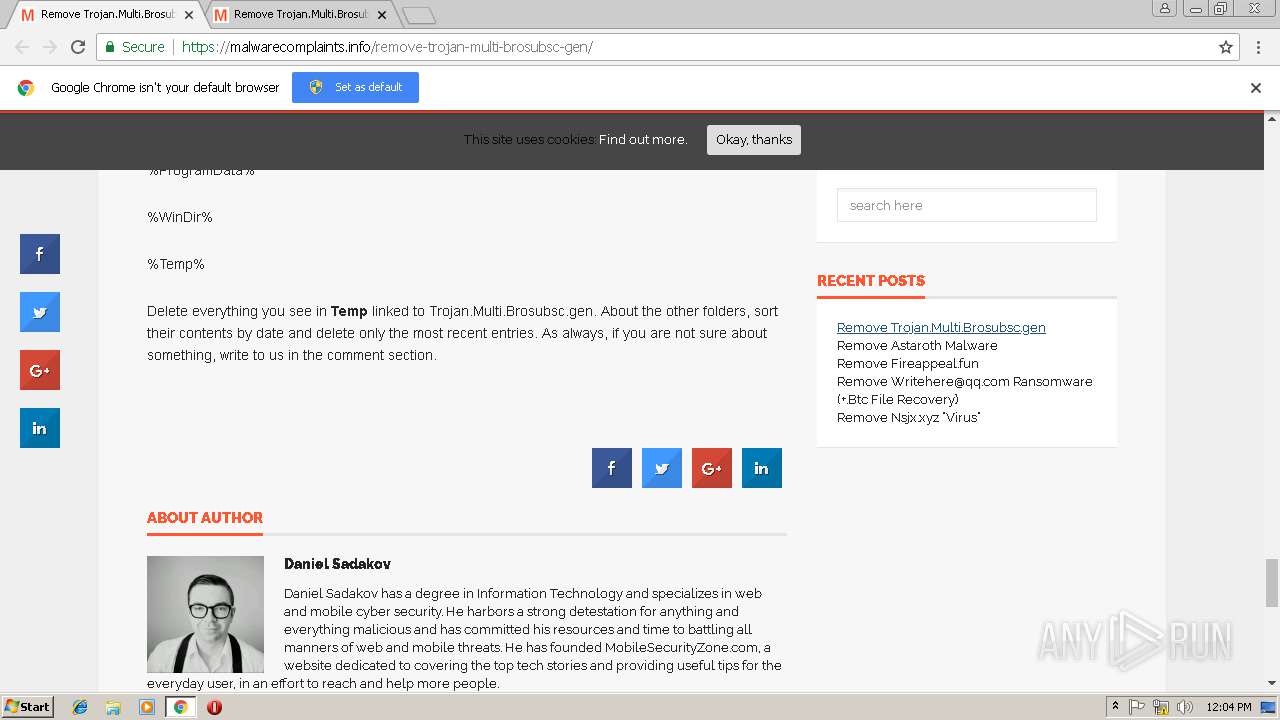Click the Action Center flag icon
The width and height of the screenshot is (1280, 720).
point(1137,707)
